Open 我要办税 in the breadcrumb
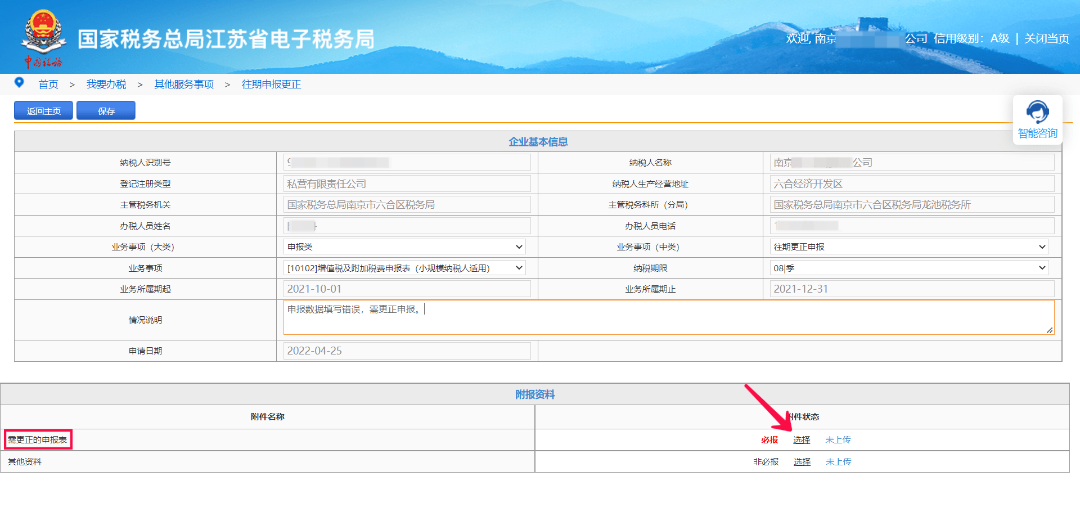The image size is (1080, 529). (x=106, y=85)
